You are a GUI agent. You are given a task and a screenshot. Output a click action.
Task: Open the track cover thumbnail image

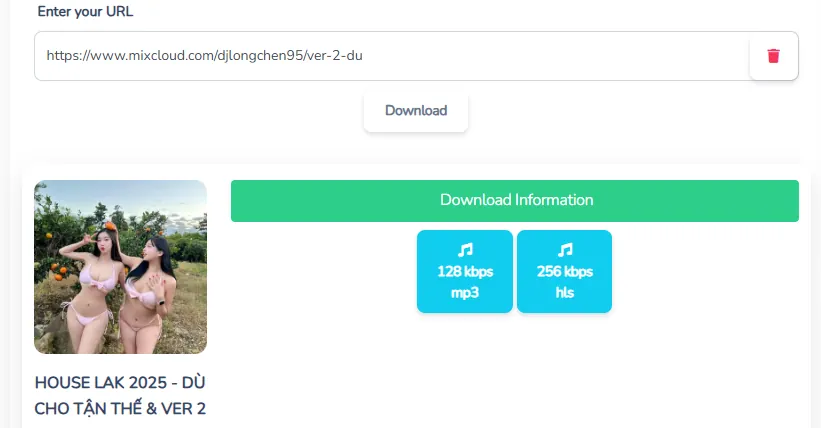click(120, 267)
